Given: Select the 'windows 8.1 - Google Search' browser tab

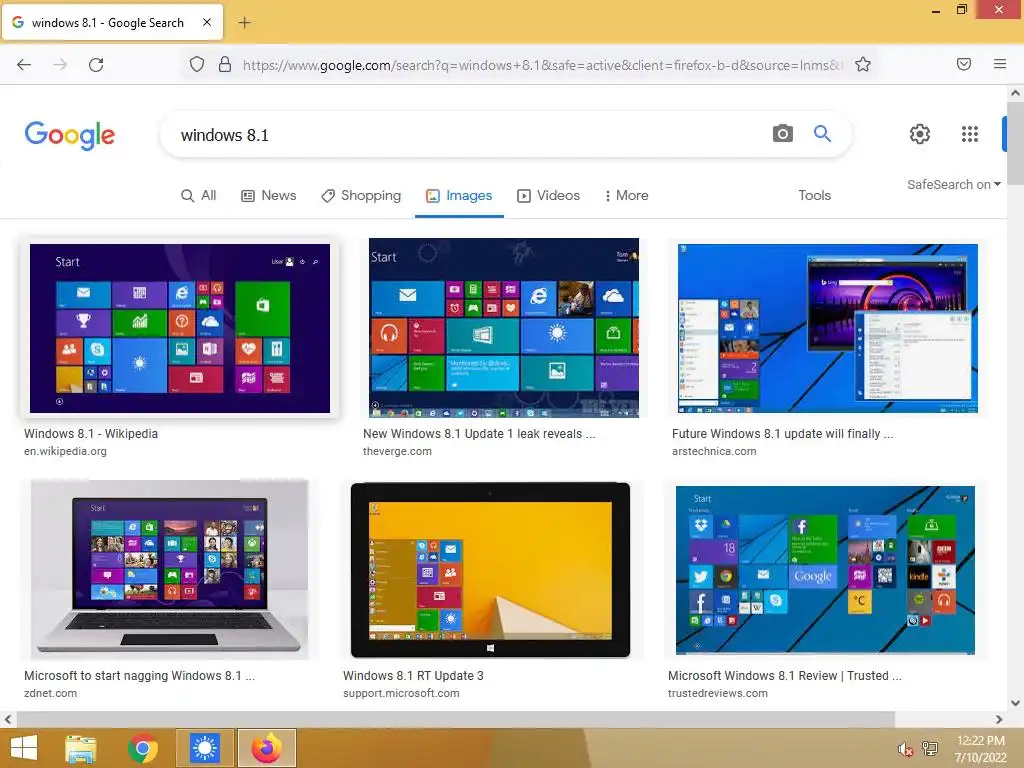Looking at the screenshot, I should [x=112, y=23].
